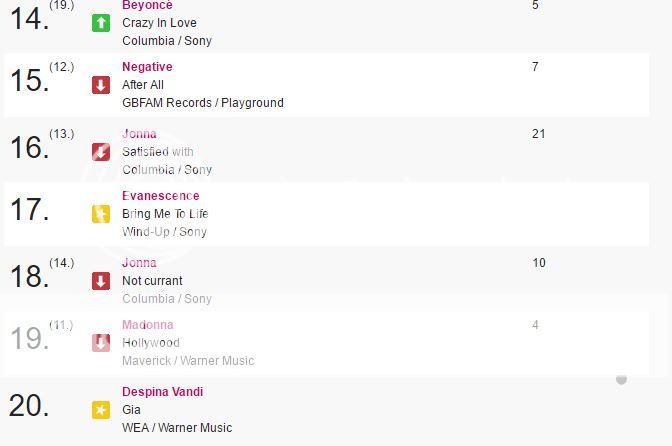Click the yellow star icon beside Bring Me To Life
This screenshot has width=672, height=446.
pyautogui.click(x=101, y=214)
